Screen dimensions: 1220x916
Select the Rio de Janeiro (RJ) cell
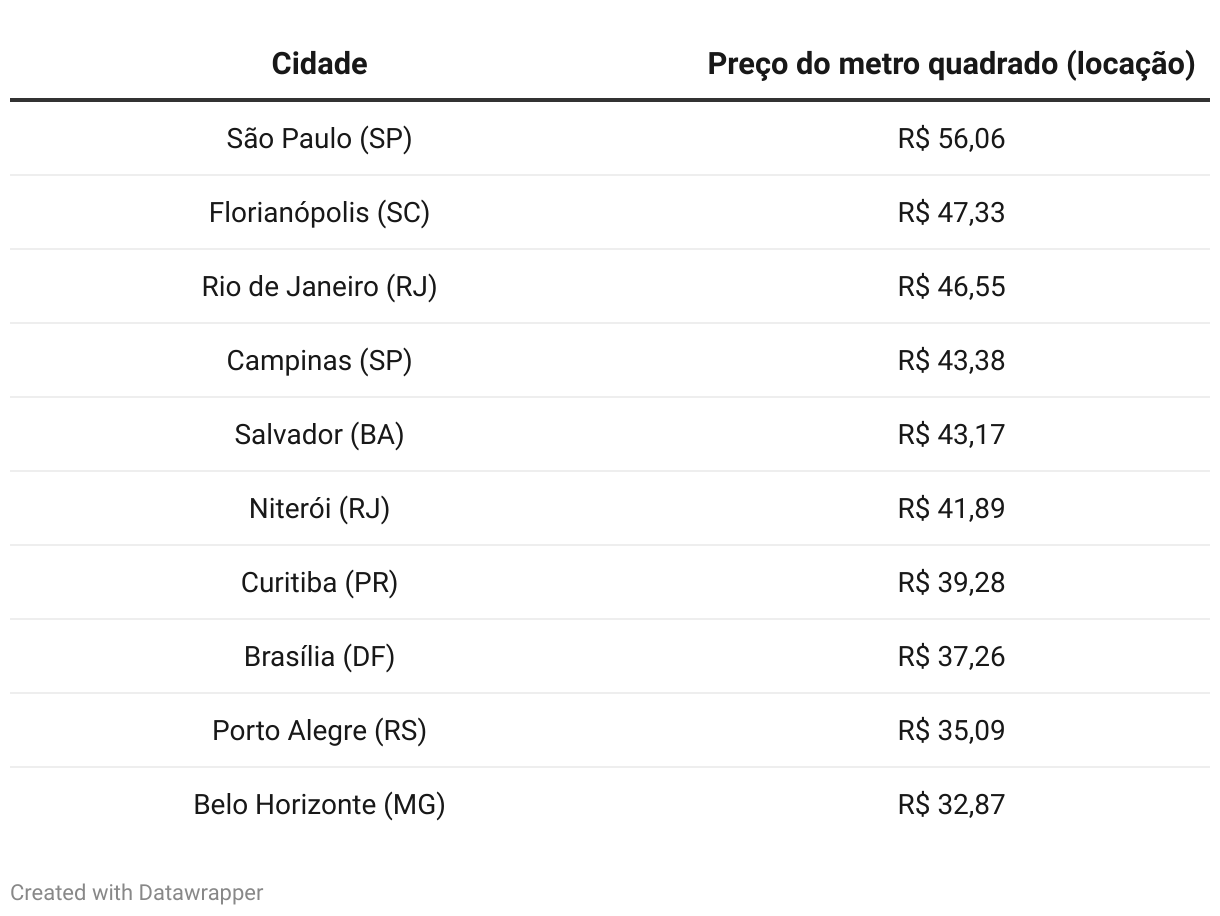319,286
